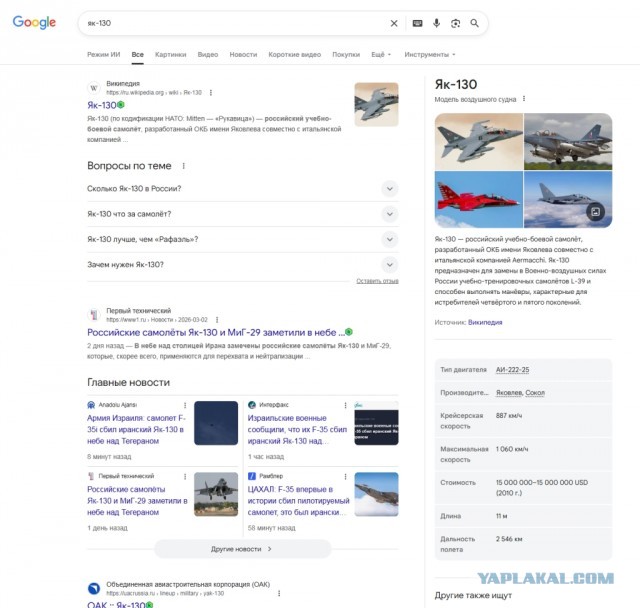The image size is (640, 608).
Task: Click the magnifier search icon
Action: coord(474,23)
